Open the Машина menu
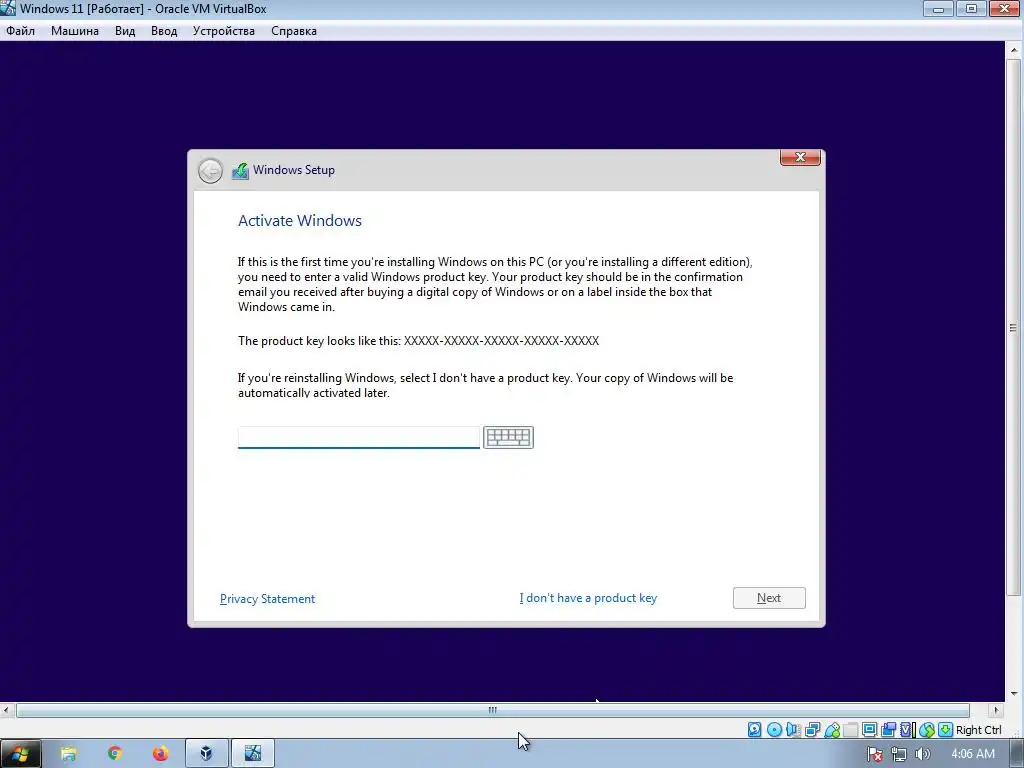The height and width of the screenshot is (768, 1024). pyautogui.click(x=74, y=31)
